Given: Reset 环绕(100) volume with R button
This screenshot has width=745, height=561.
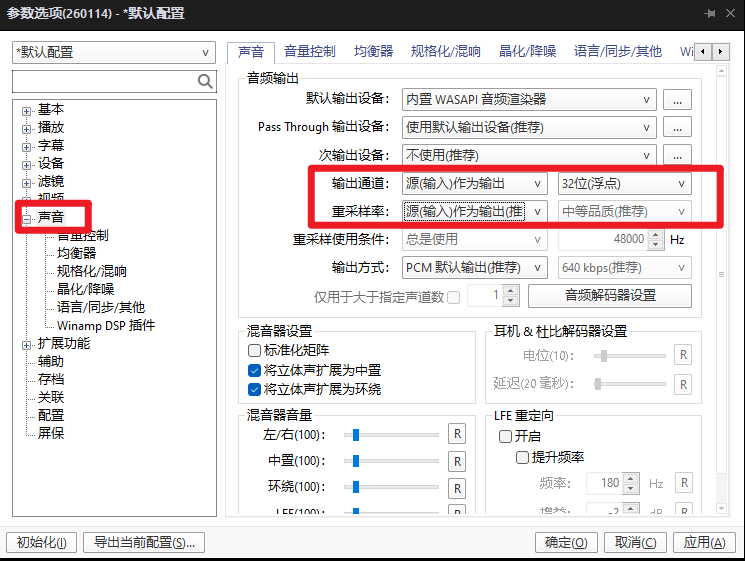Looking at the screenshot, I should click(457, 488).
